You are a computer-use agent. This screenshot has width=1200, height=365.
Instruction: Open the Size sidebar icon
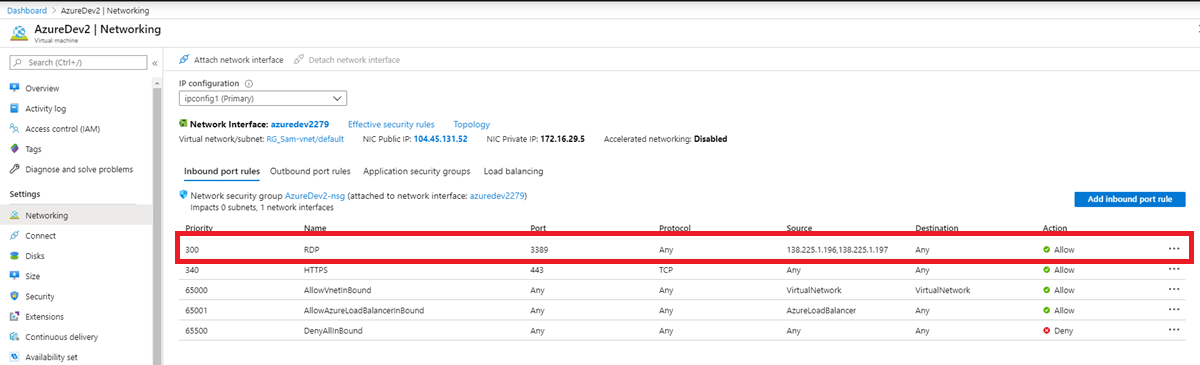click(15, 276)
